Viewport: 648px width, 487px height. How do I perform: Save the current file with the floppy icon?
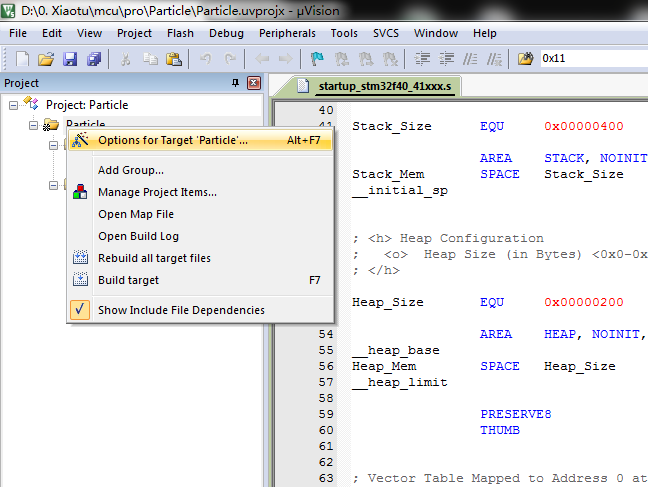(70, 59)
